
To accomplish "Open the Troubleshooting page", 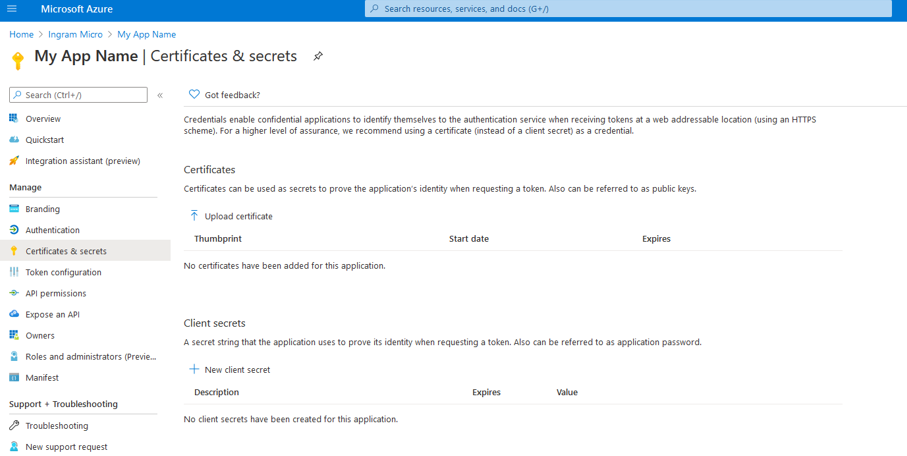I will click(x=57, y=425).
